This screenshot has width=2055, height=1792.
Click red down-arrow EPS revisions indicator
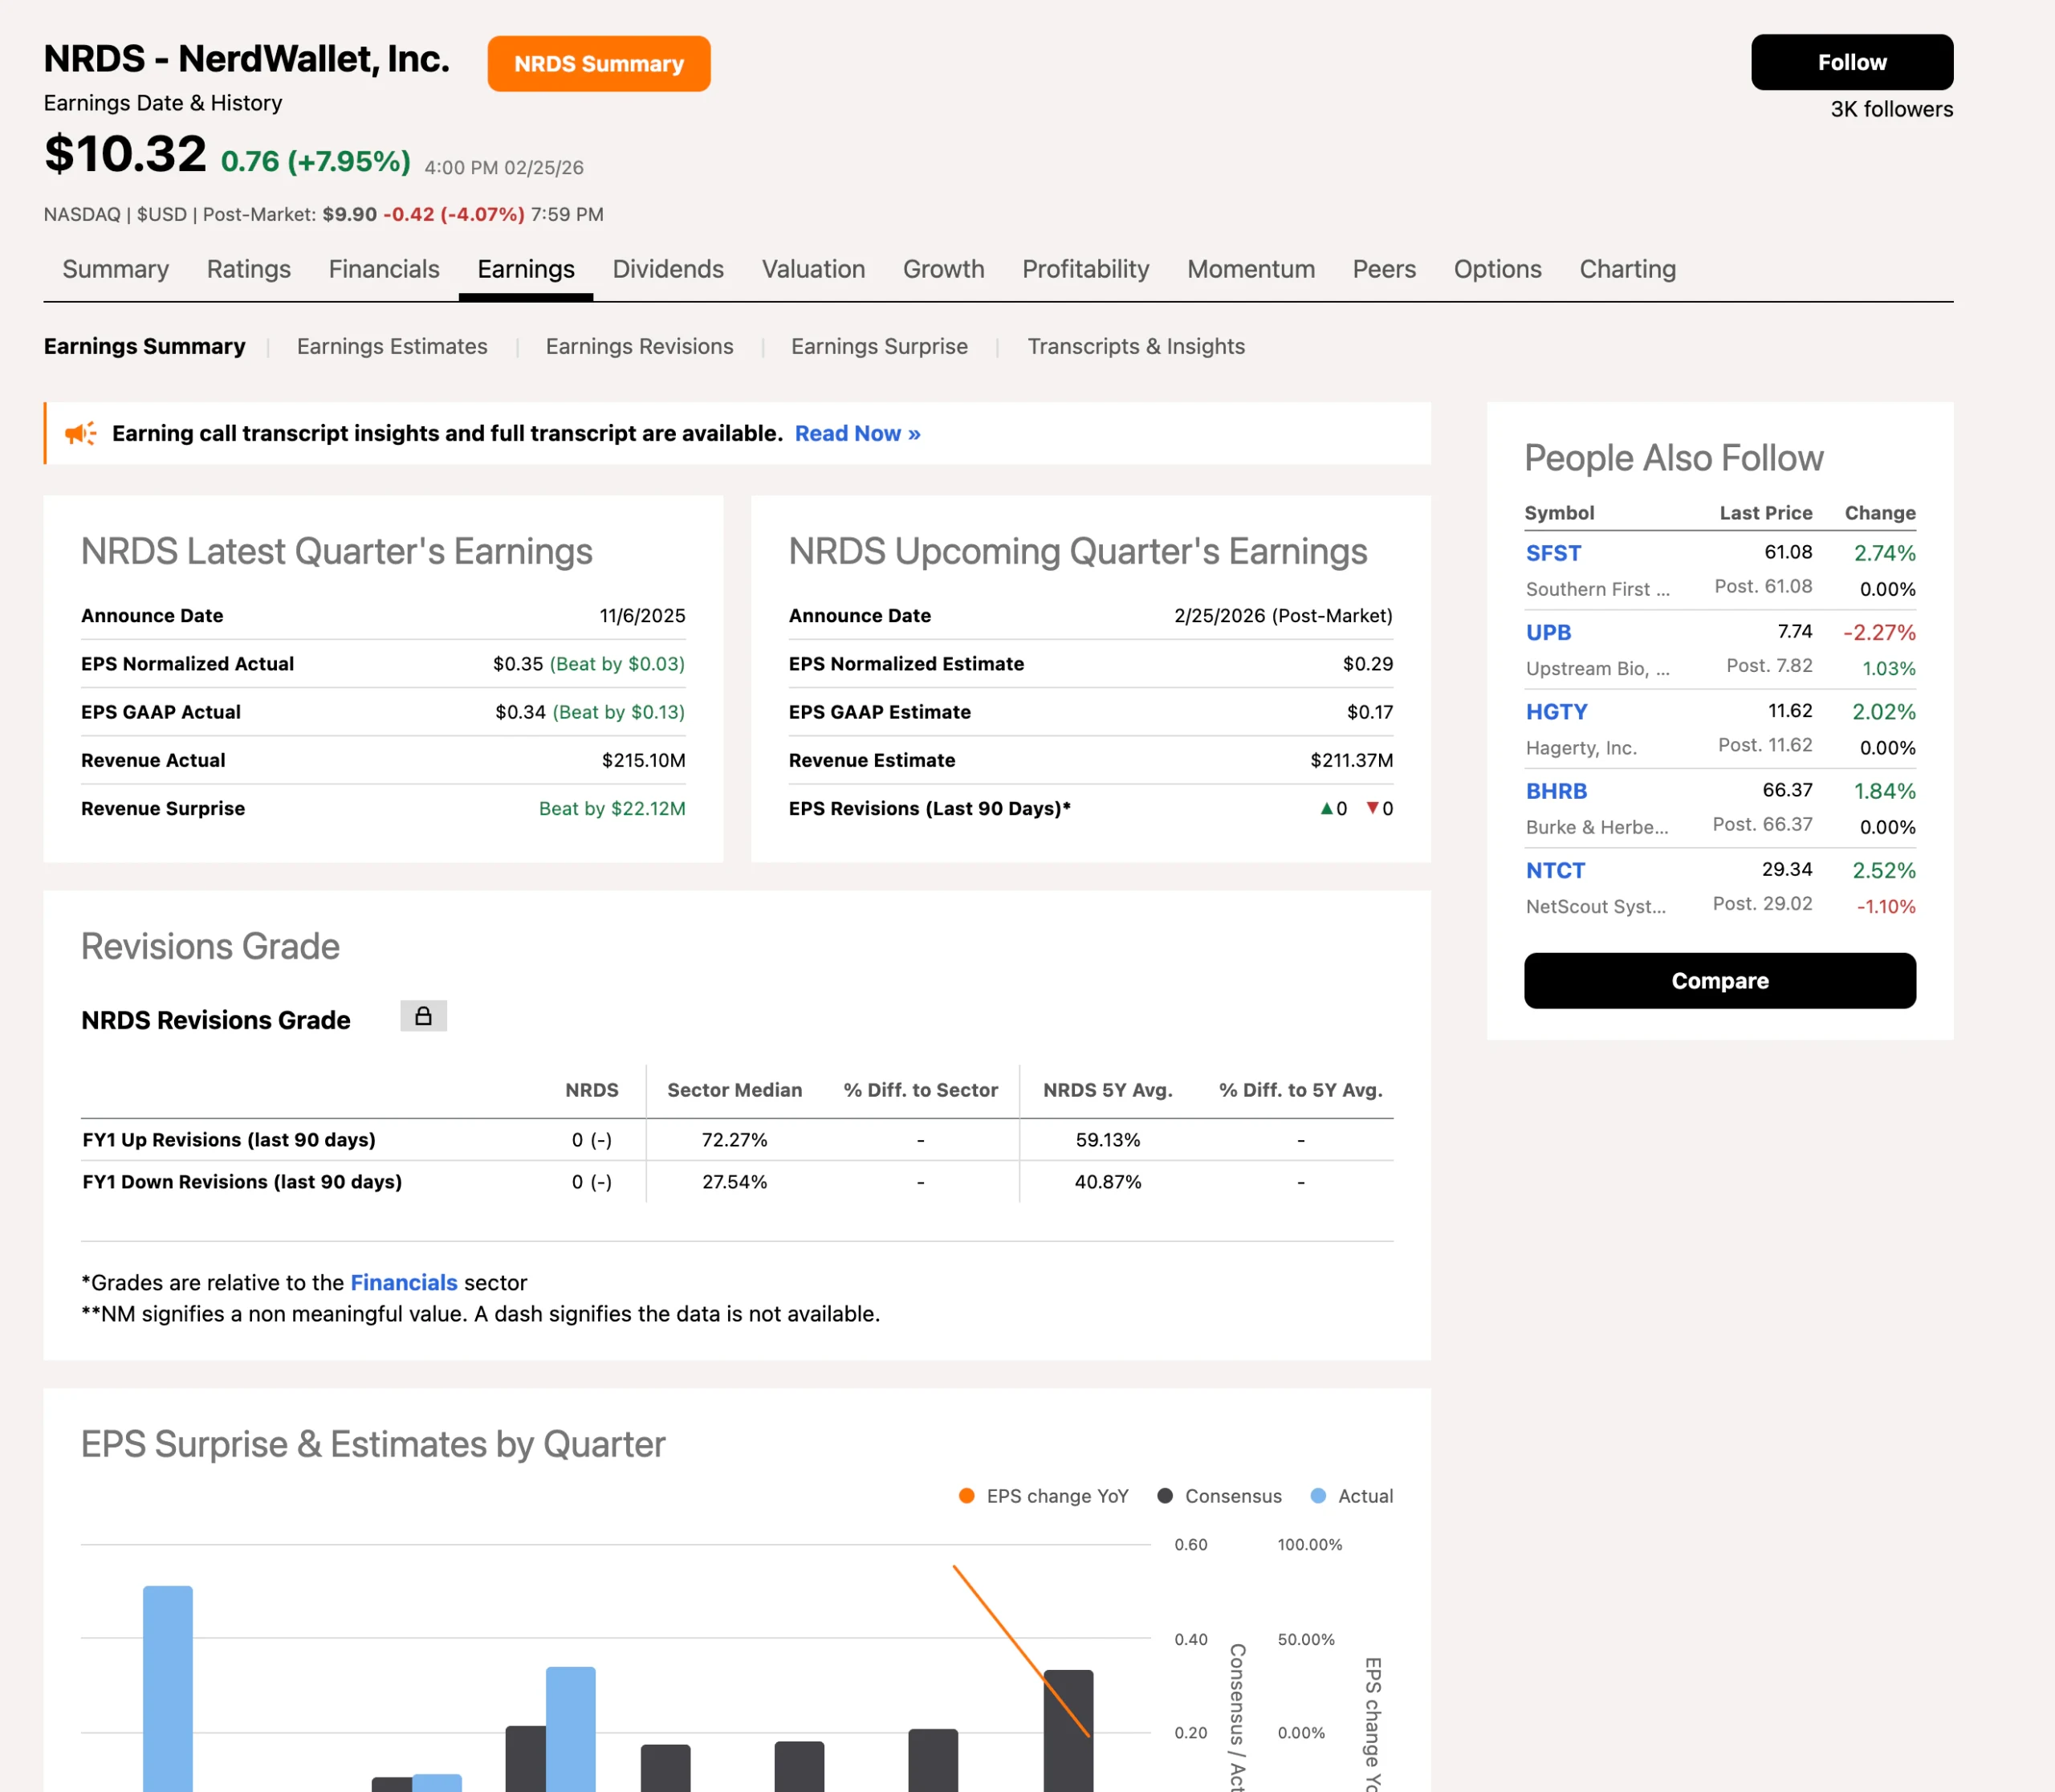(x=1372, y=808)
